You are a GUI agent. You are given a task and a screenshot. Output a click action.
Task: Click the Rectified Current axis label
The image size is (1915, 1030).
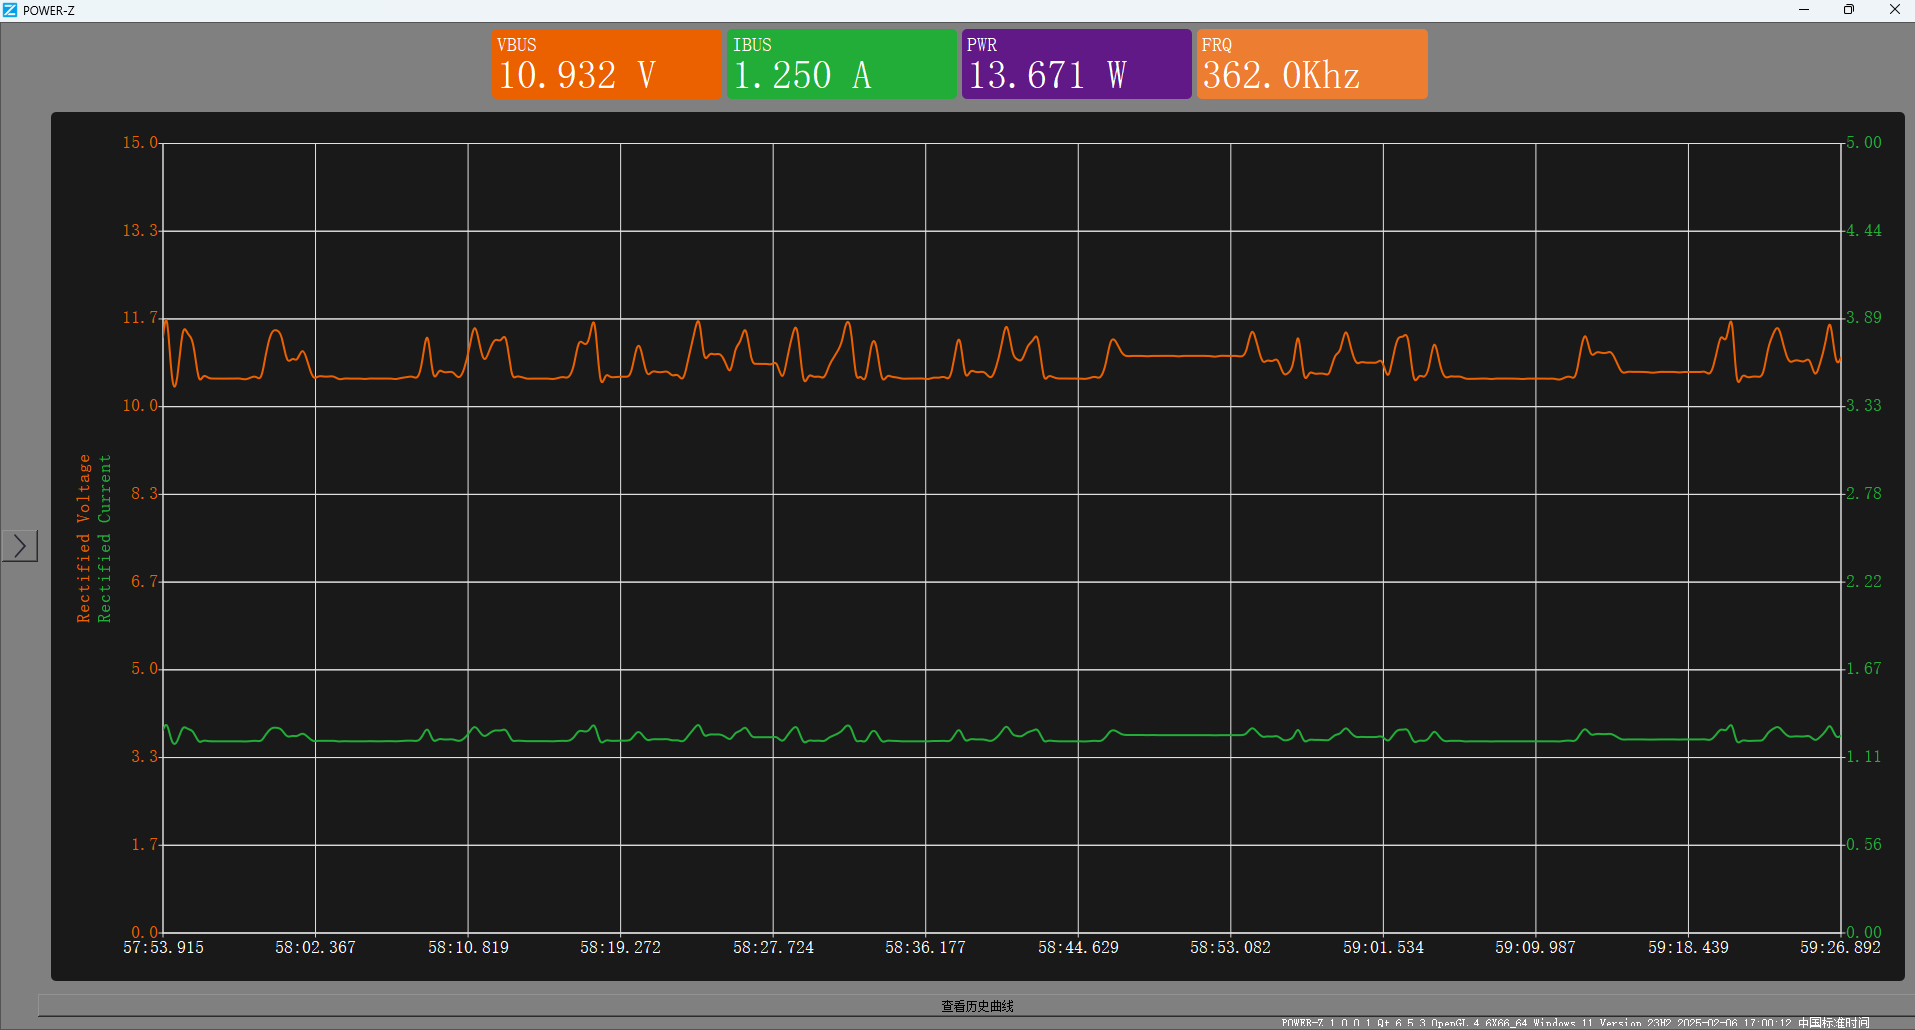(104, 538)
